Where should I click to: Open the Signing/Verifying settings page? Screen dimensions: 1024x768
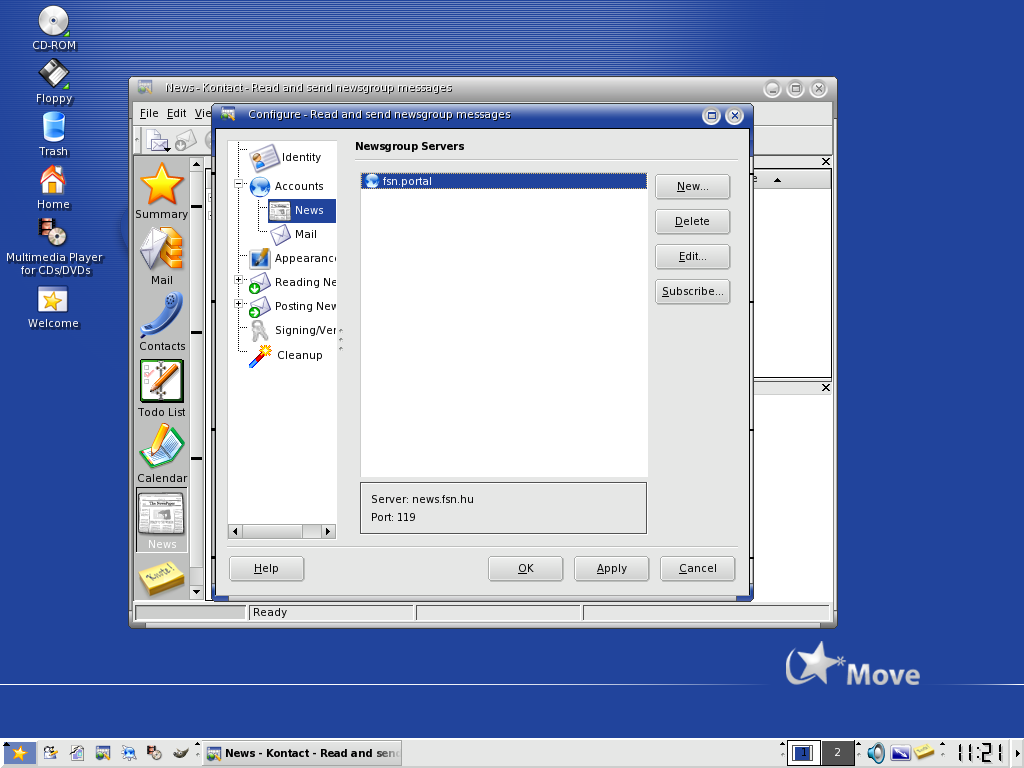(x=293, y=330)
